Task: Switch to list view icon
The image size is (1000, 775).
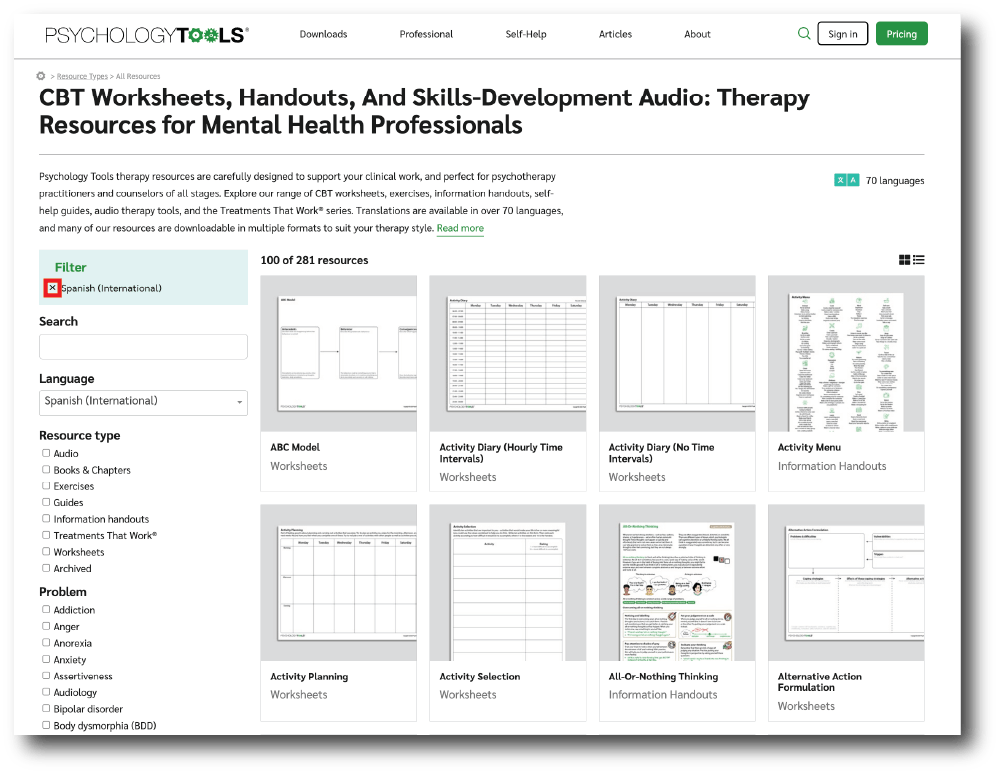Action: 918,260
